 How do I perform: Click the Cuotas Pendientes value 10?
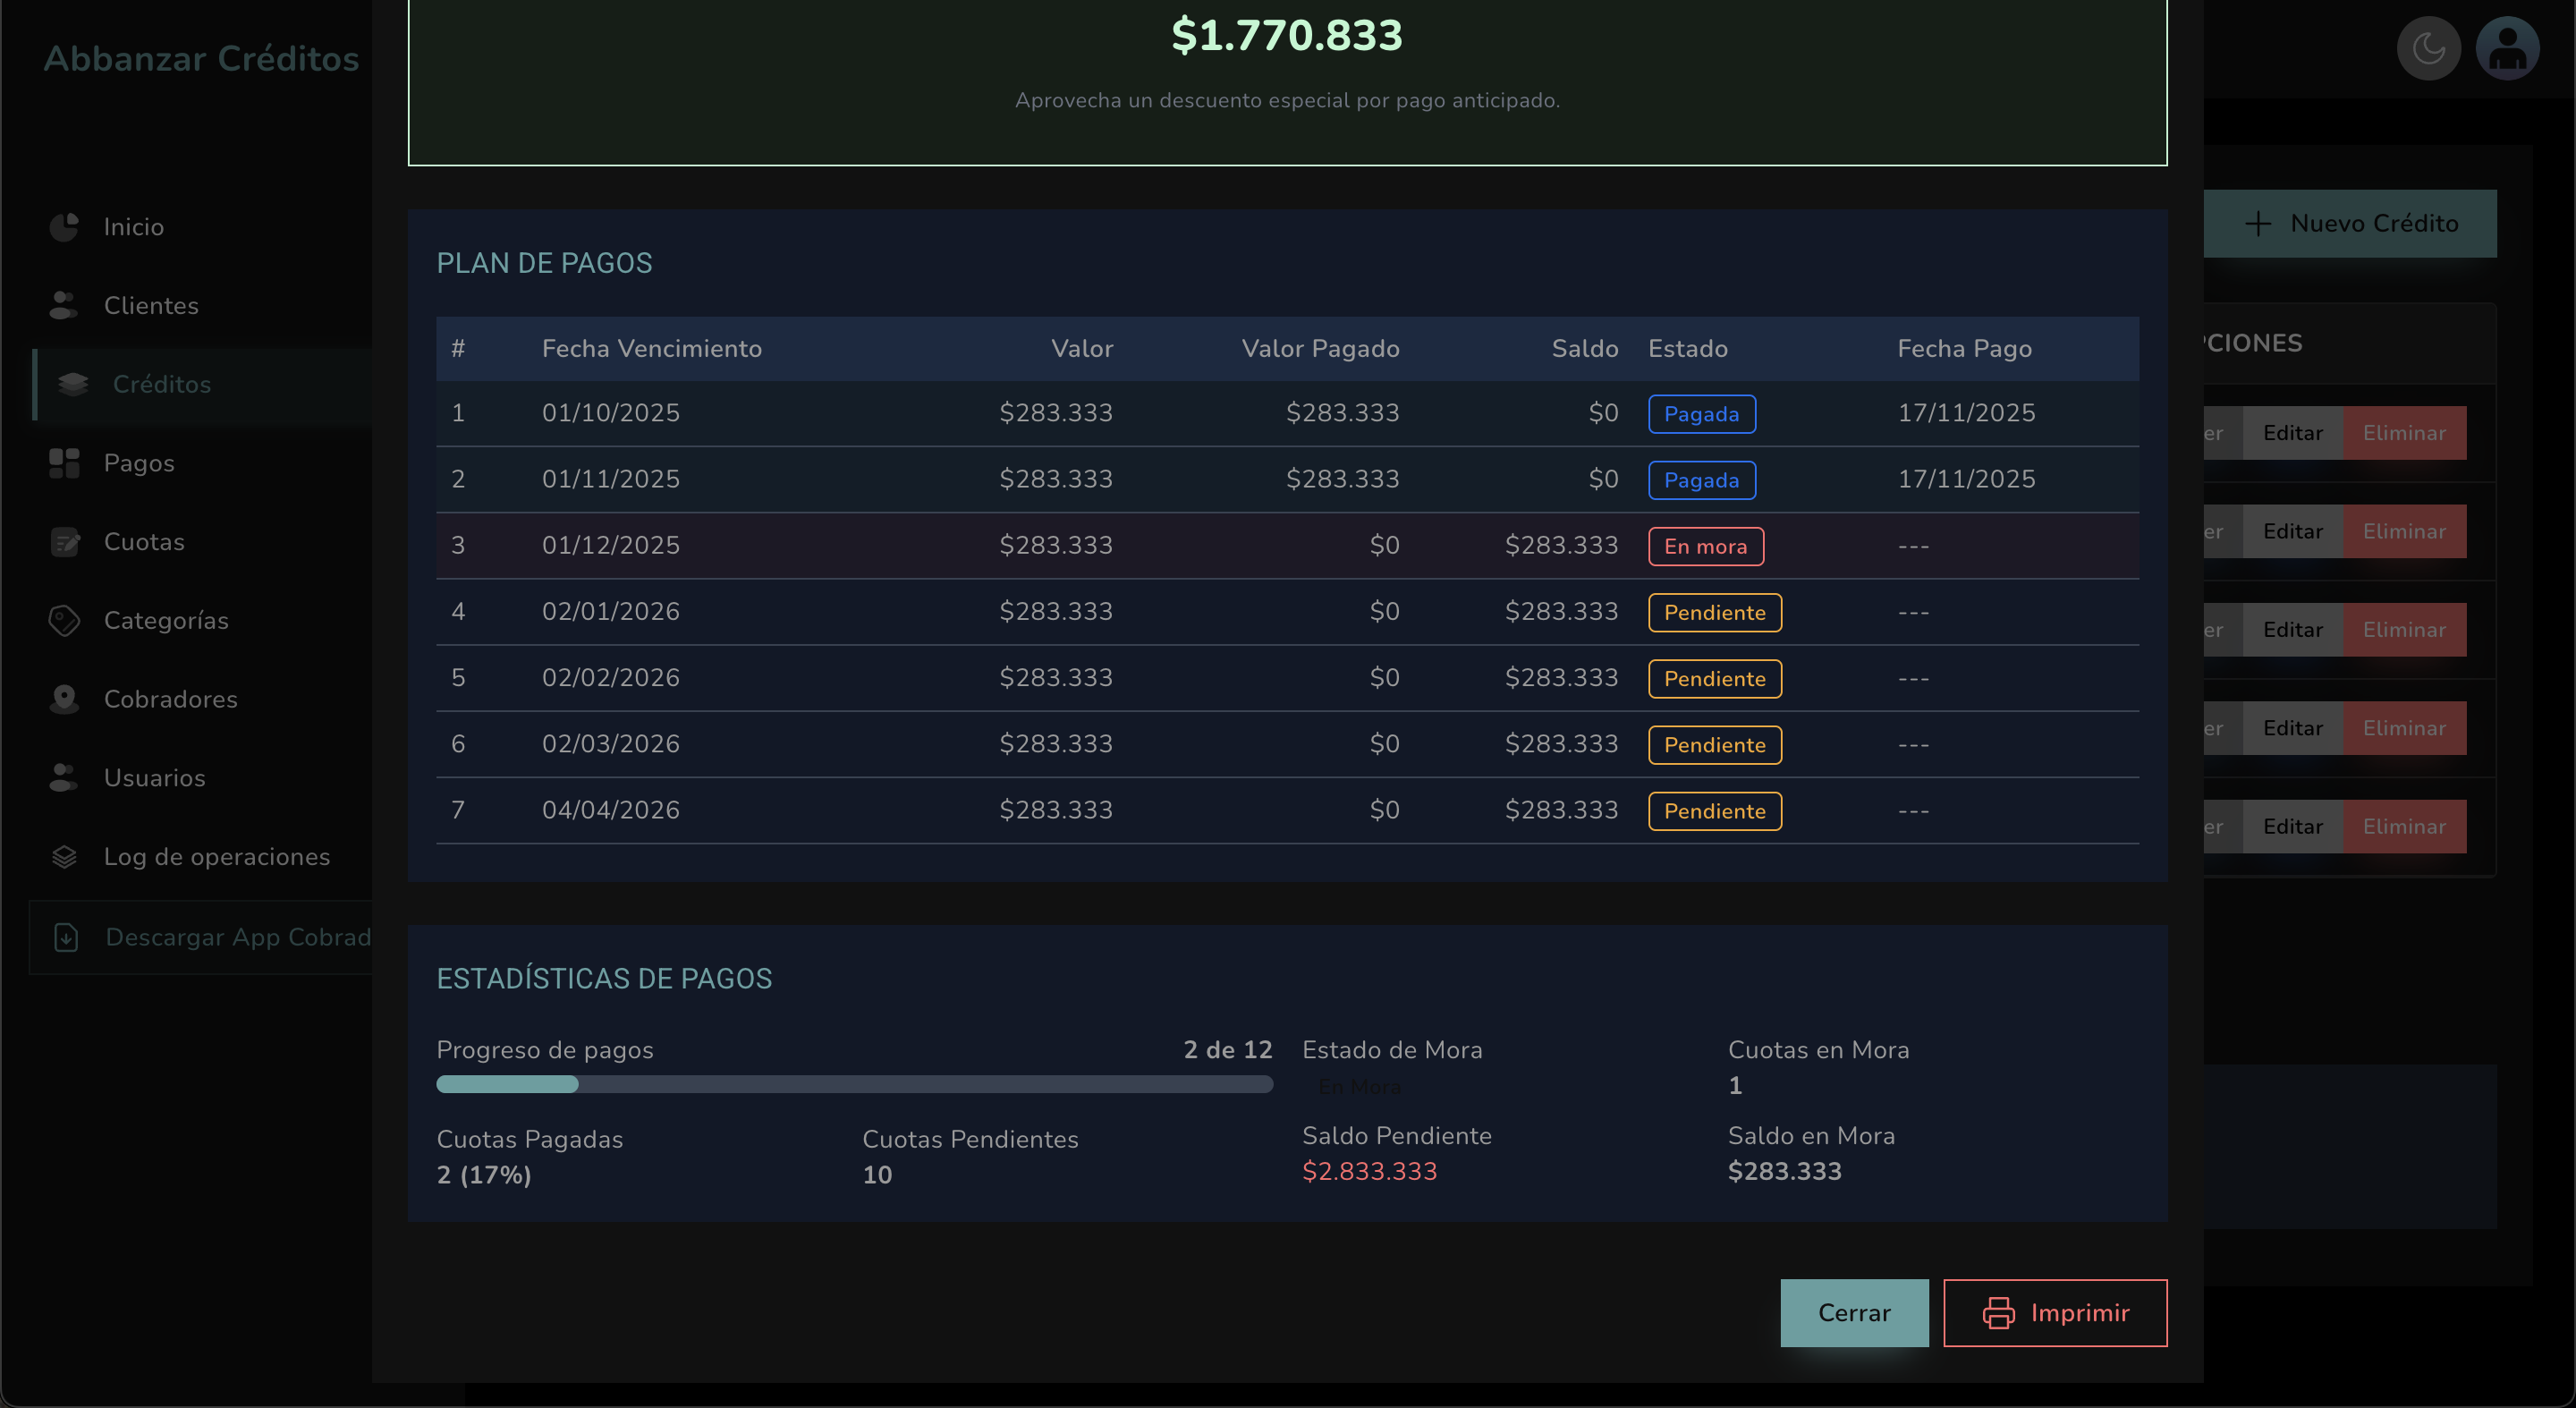pyautogui.click(x=877, y=1175)
